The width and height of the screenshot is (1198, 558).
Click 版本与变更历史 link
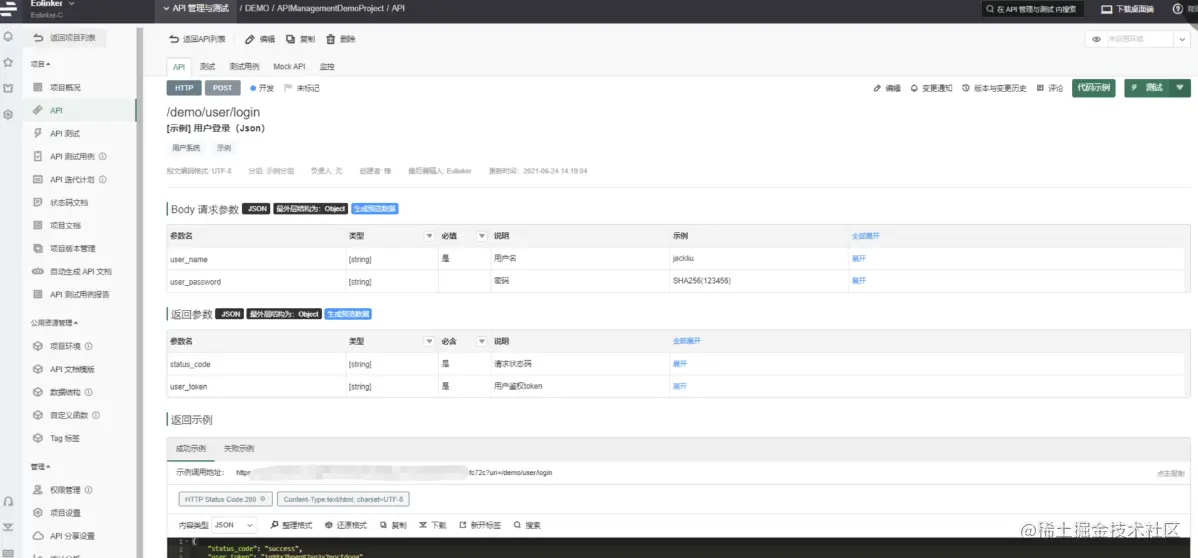(995, 89)
